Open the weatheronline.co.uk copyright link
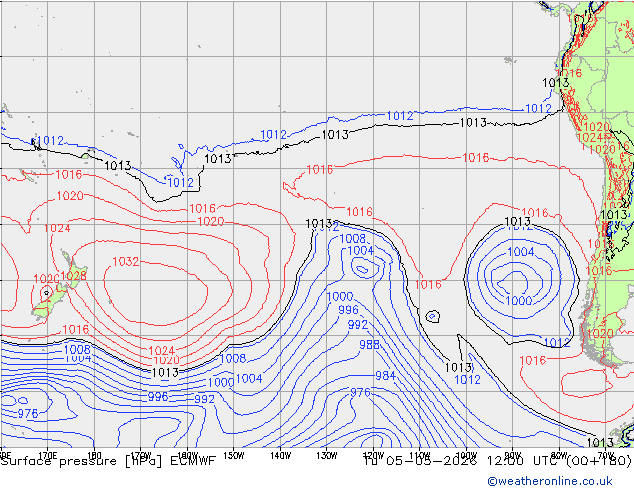The height and width of the screenshot is (490, 634). [550, 481]
